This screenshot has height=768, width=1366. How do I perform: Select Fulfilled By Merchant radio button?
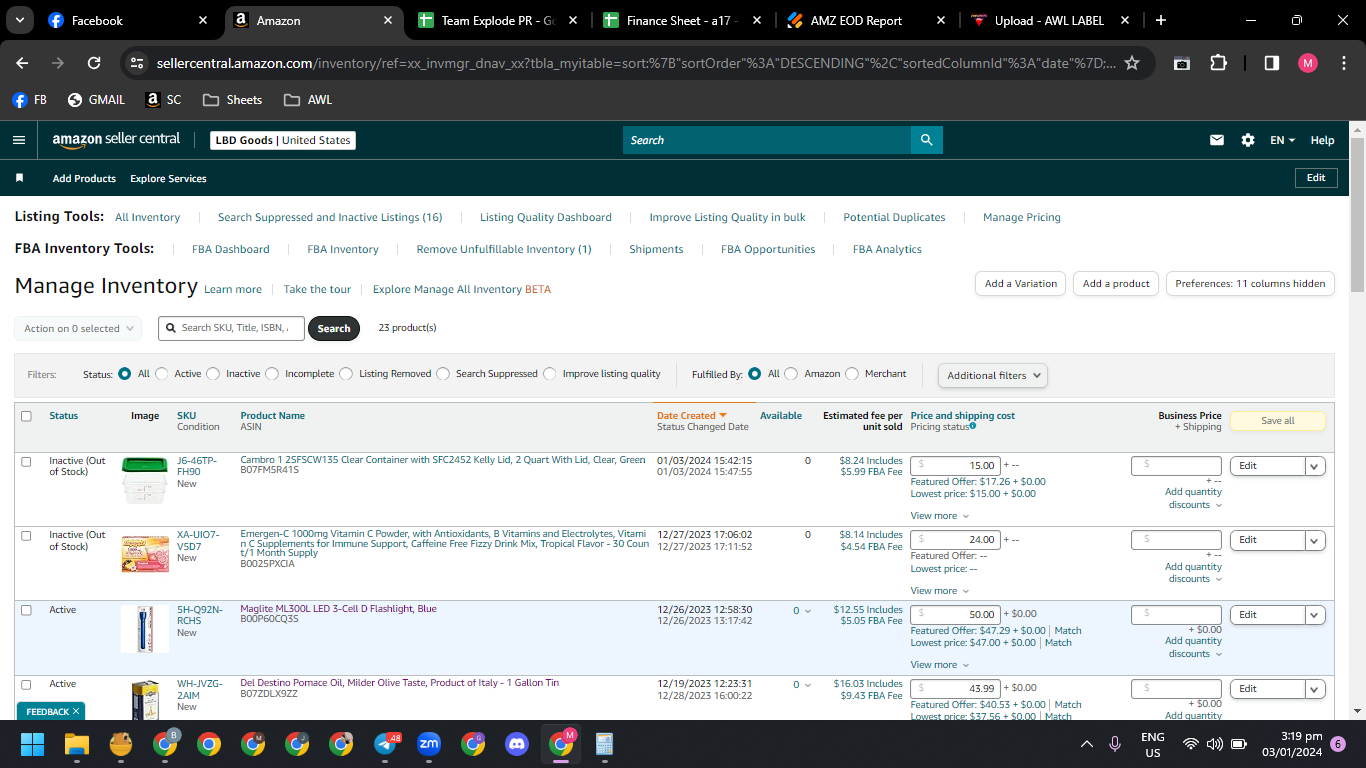tap(852, 374)
